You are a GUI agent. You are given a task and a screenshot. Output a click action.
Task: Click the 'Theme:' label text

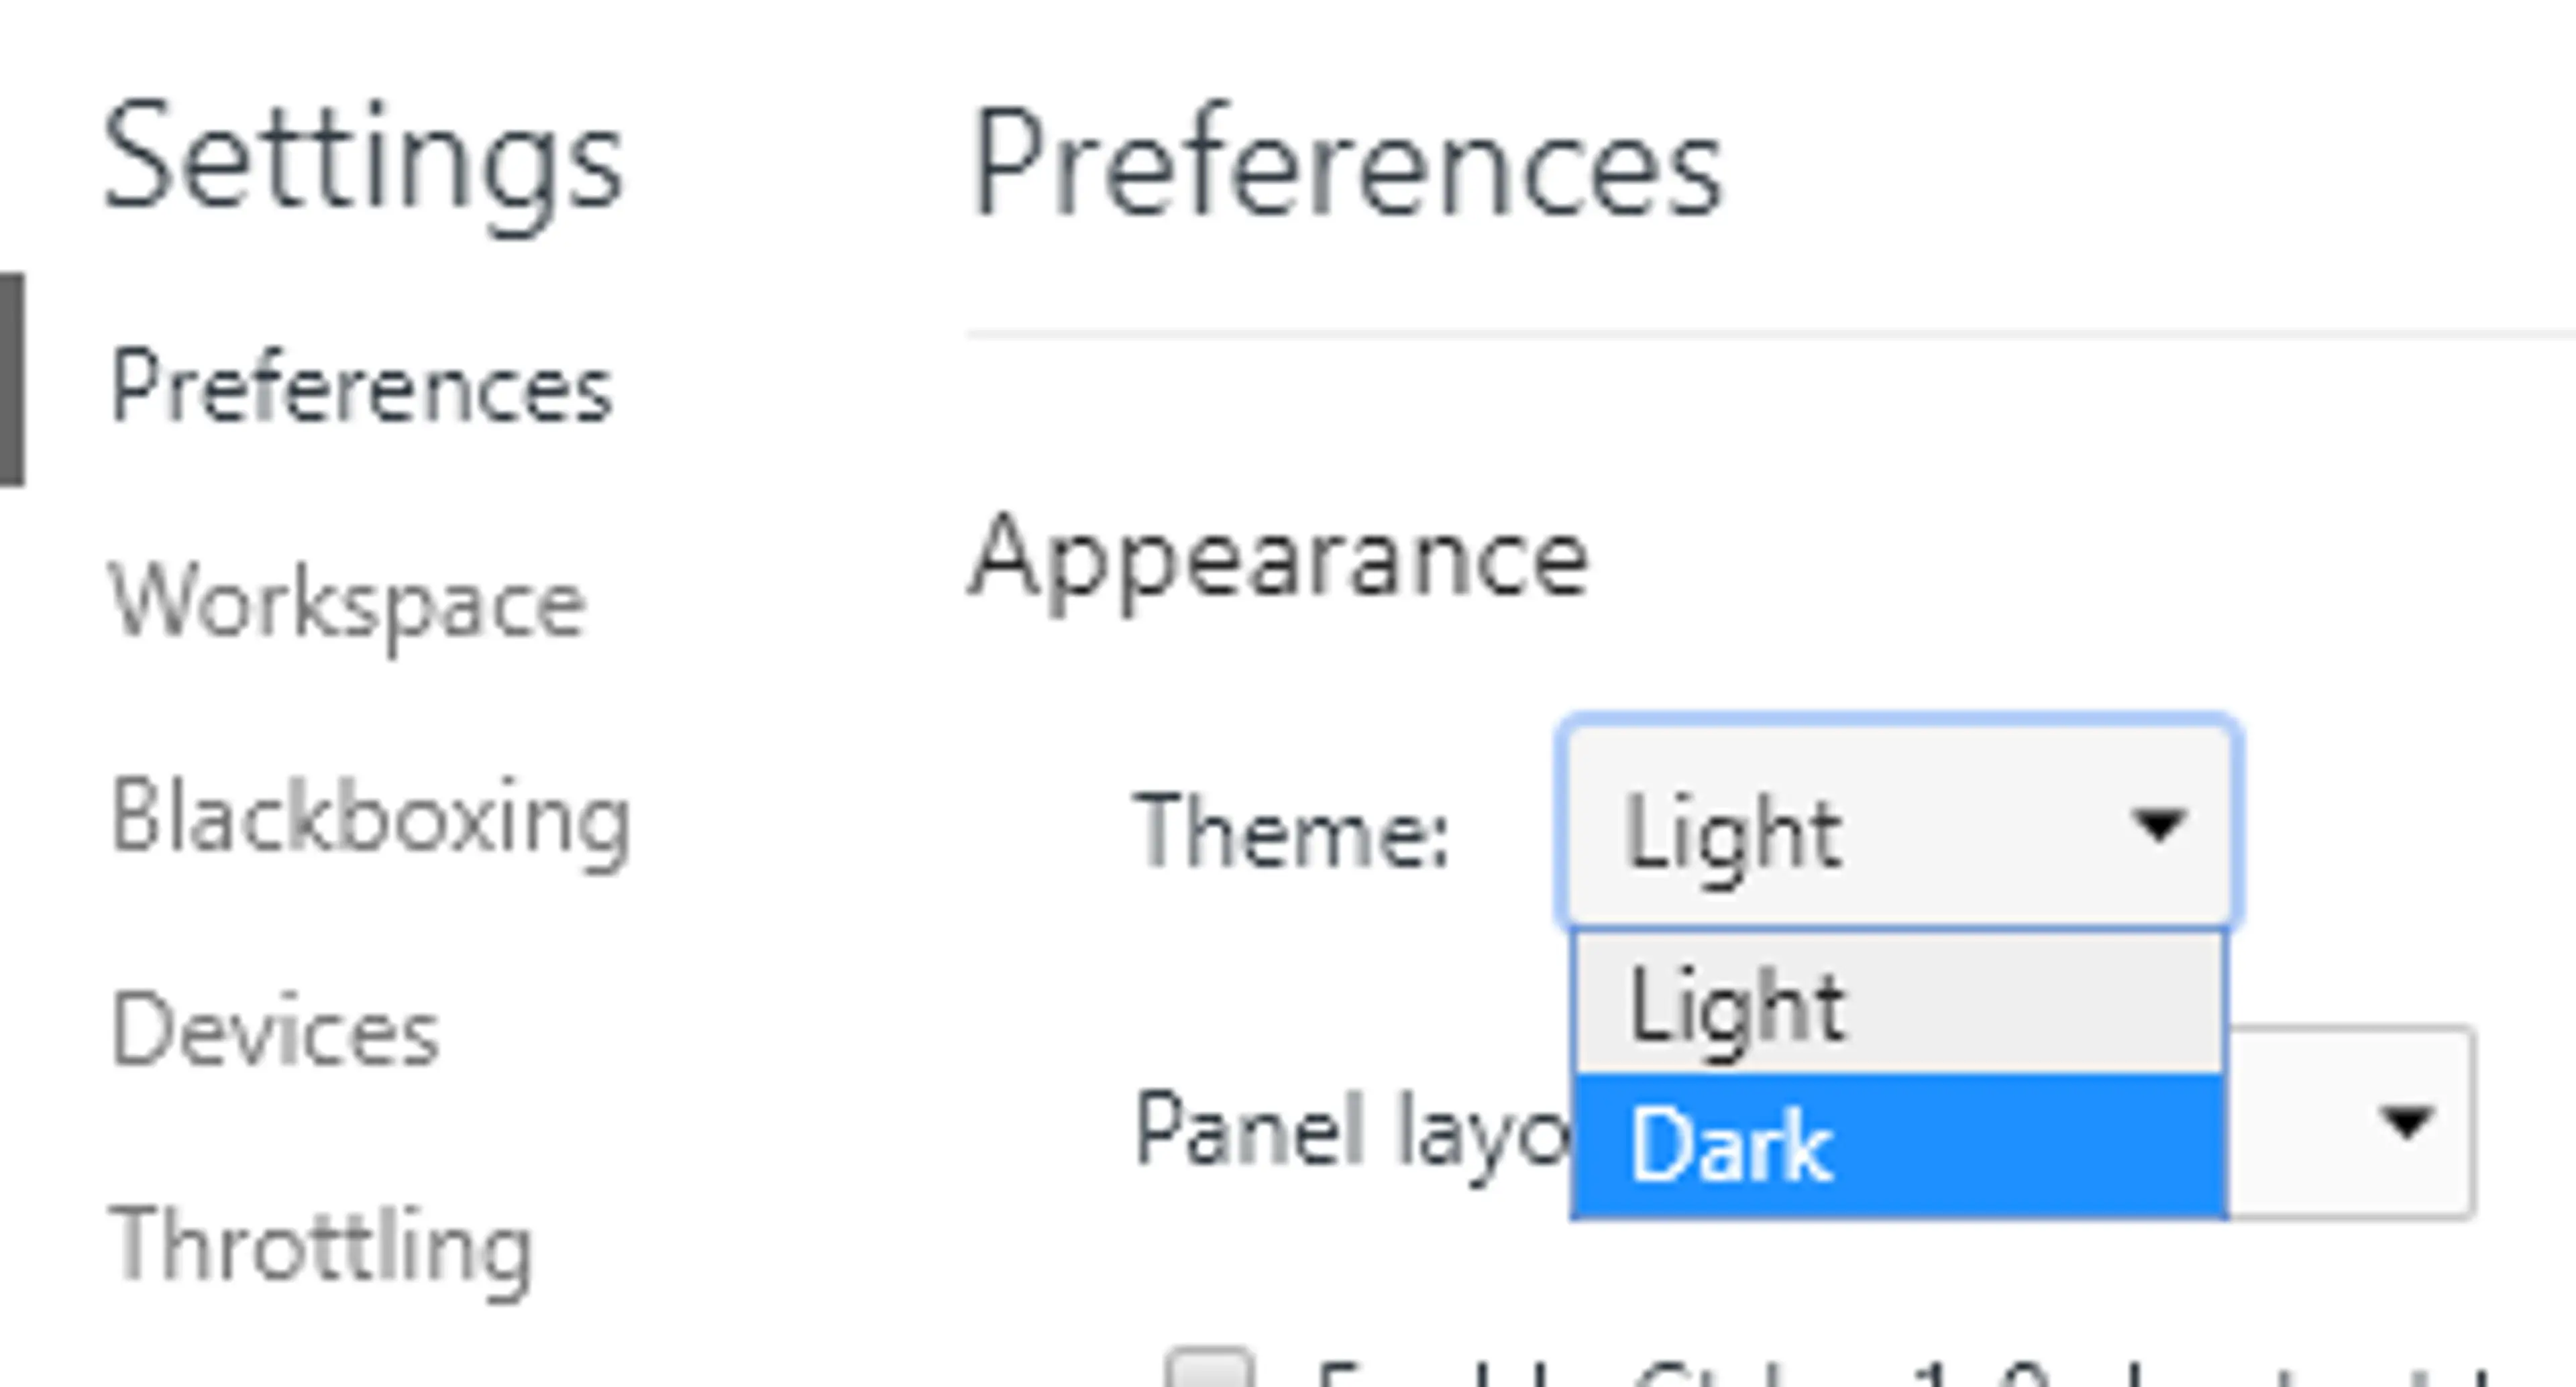(x=1290, y=830)
